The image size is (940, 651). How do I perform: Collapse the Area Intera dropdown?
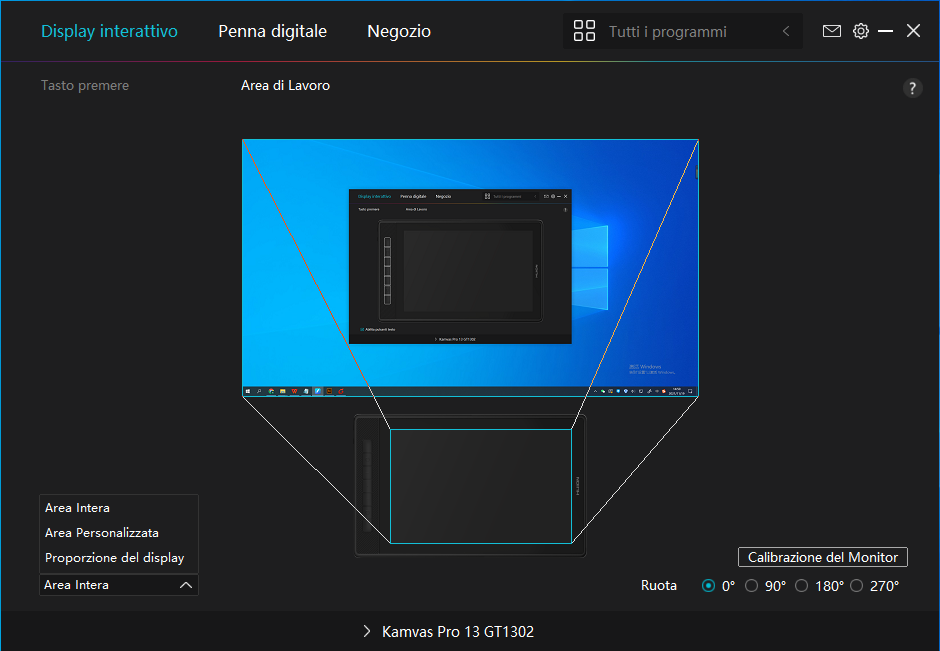click(185, 585)
